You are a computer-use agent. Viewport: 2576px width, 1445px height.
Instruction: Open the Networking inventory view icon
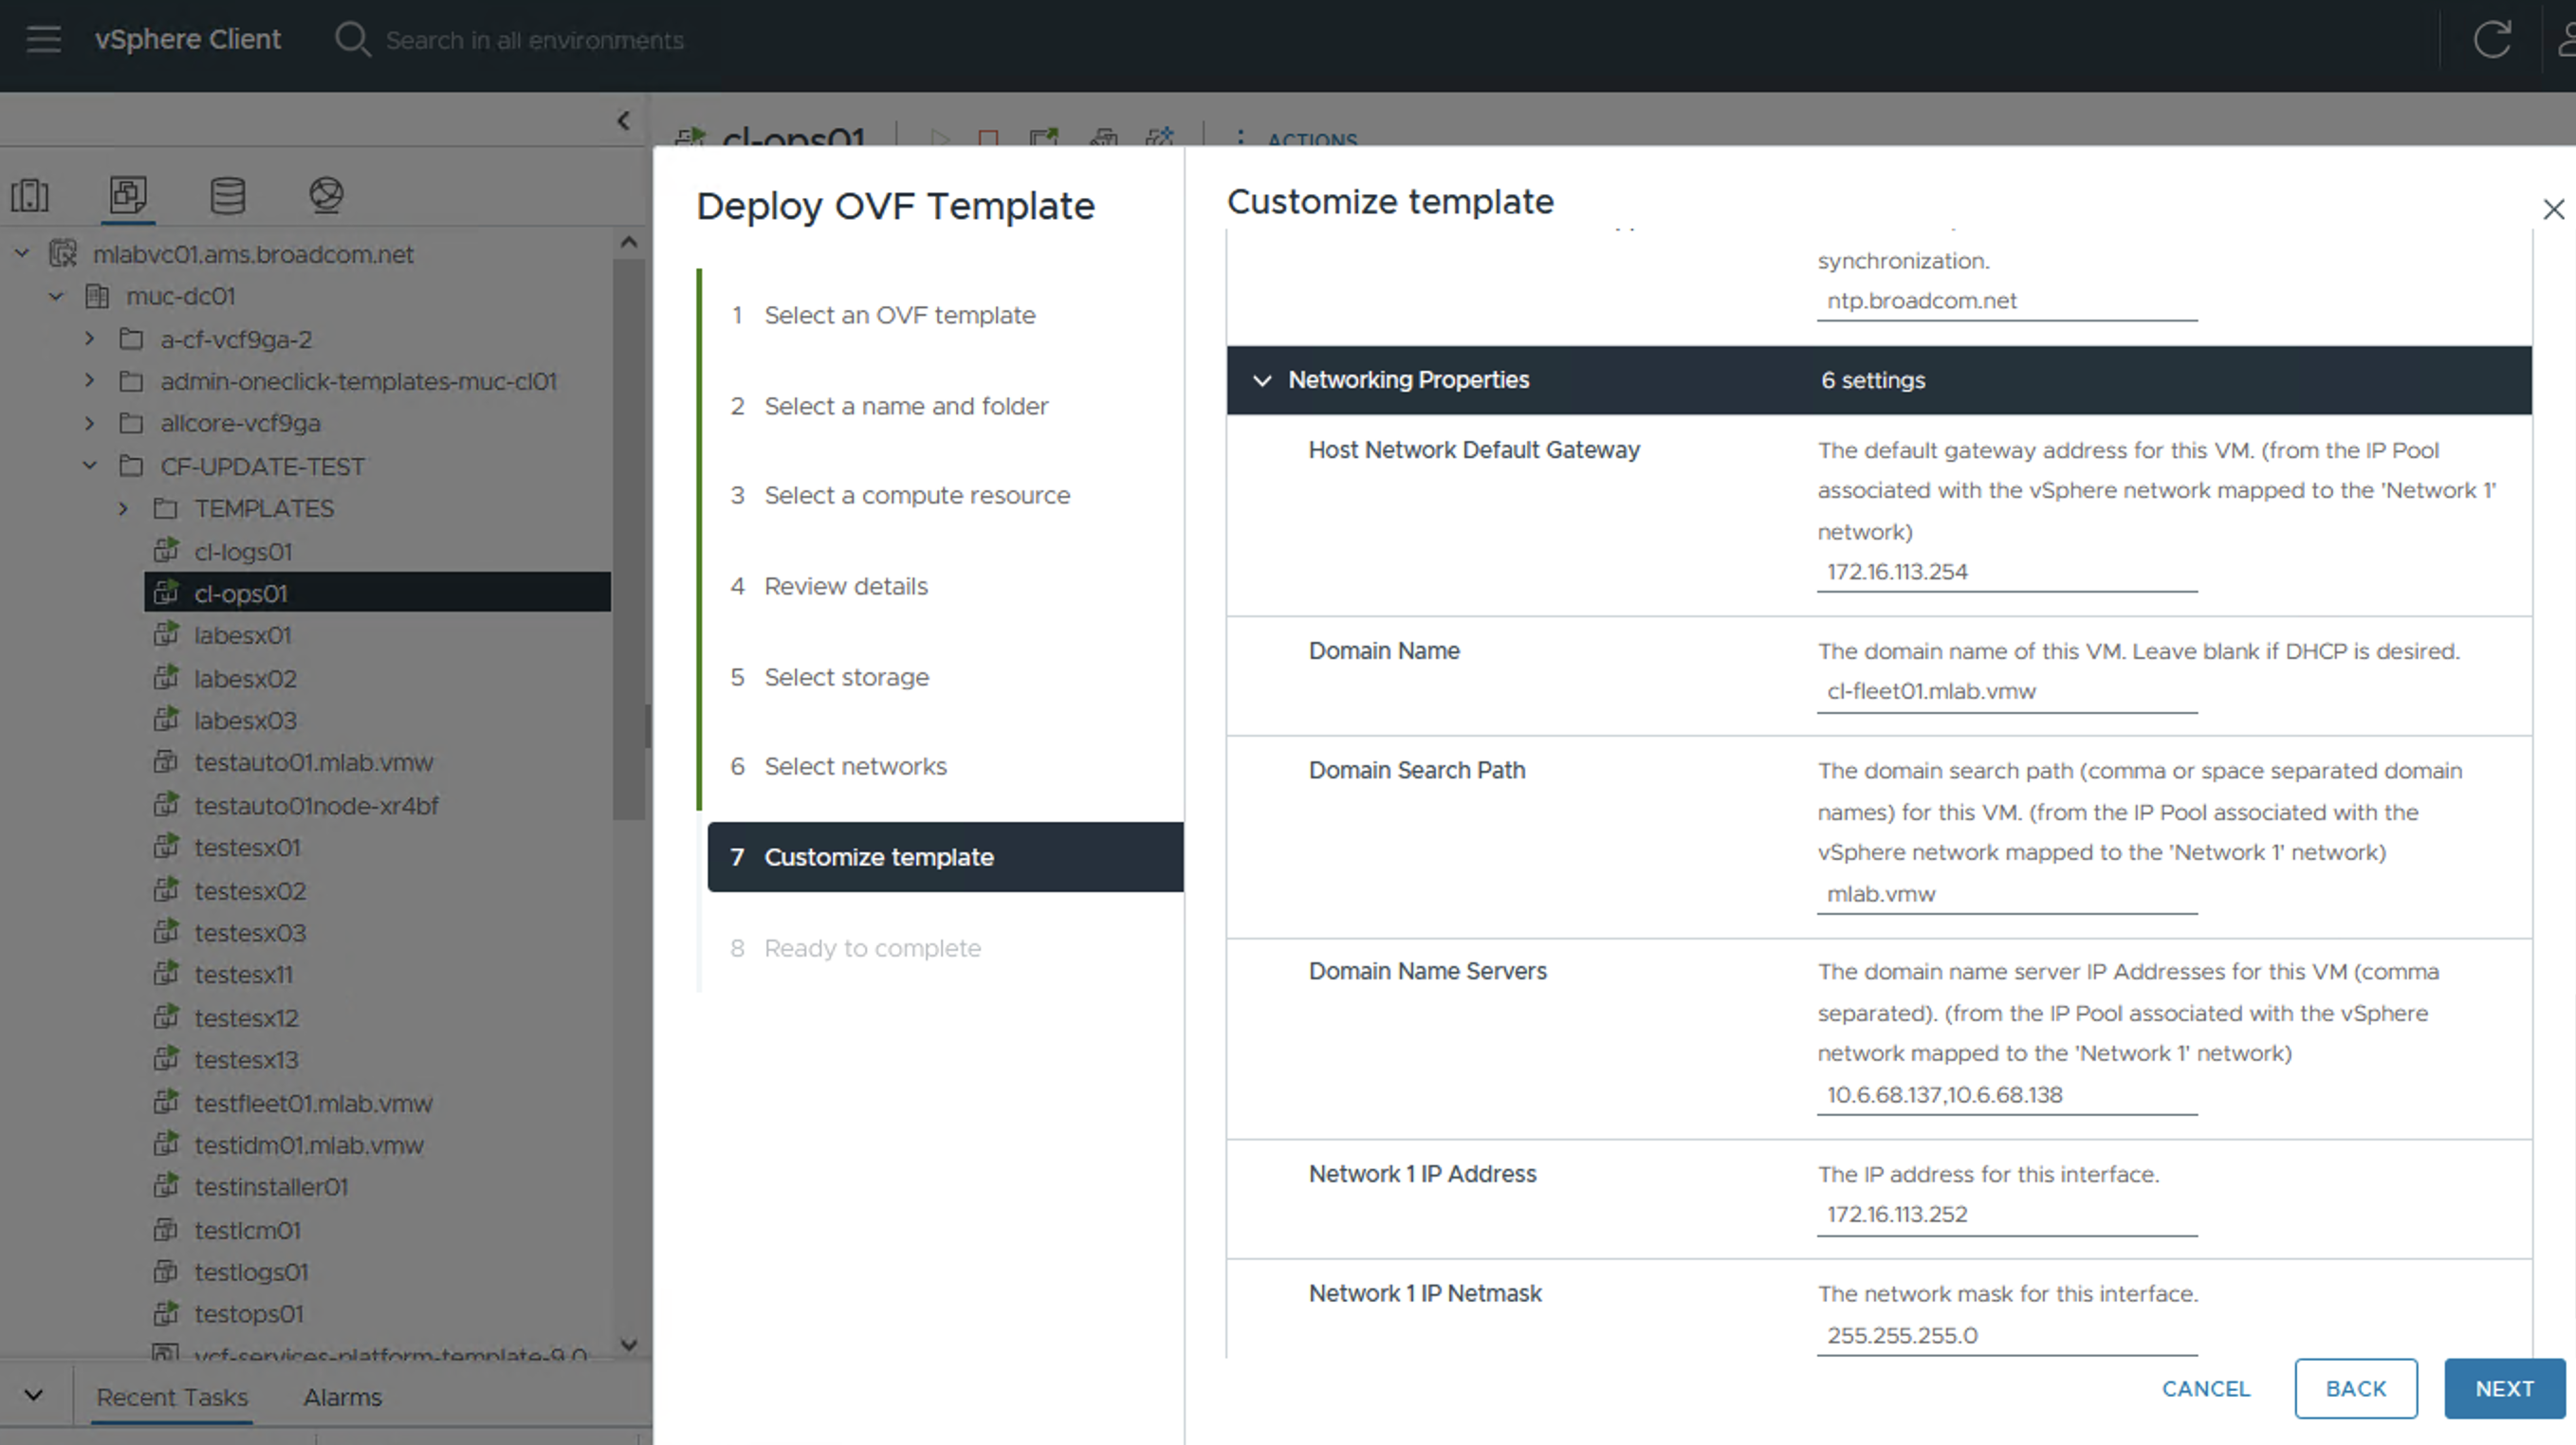tap(326, 194)
